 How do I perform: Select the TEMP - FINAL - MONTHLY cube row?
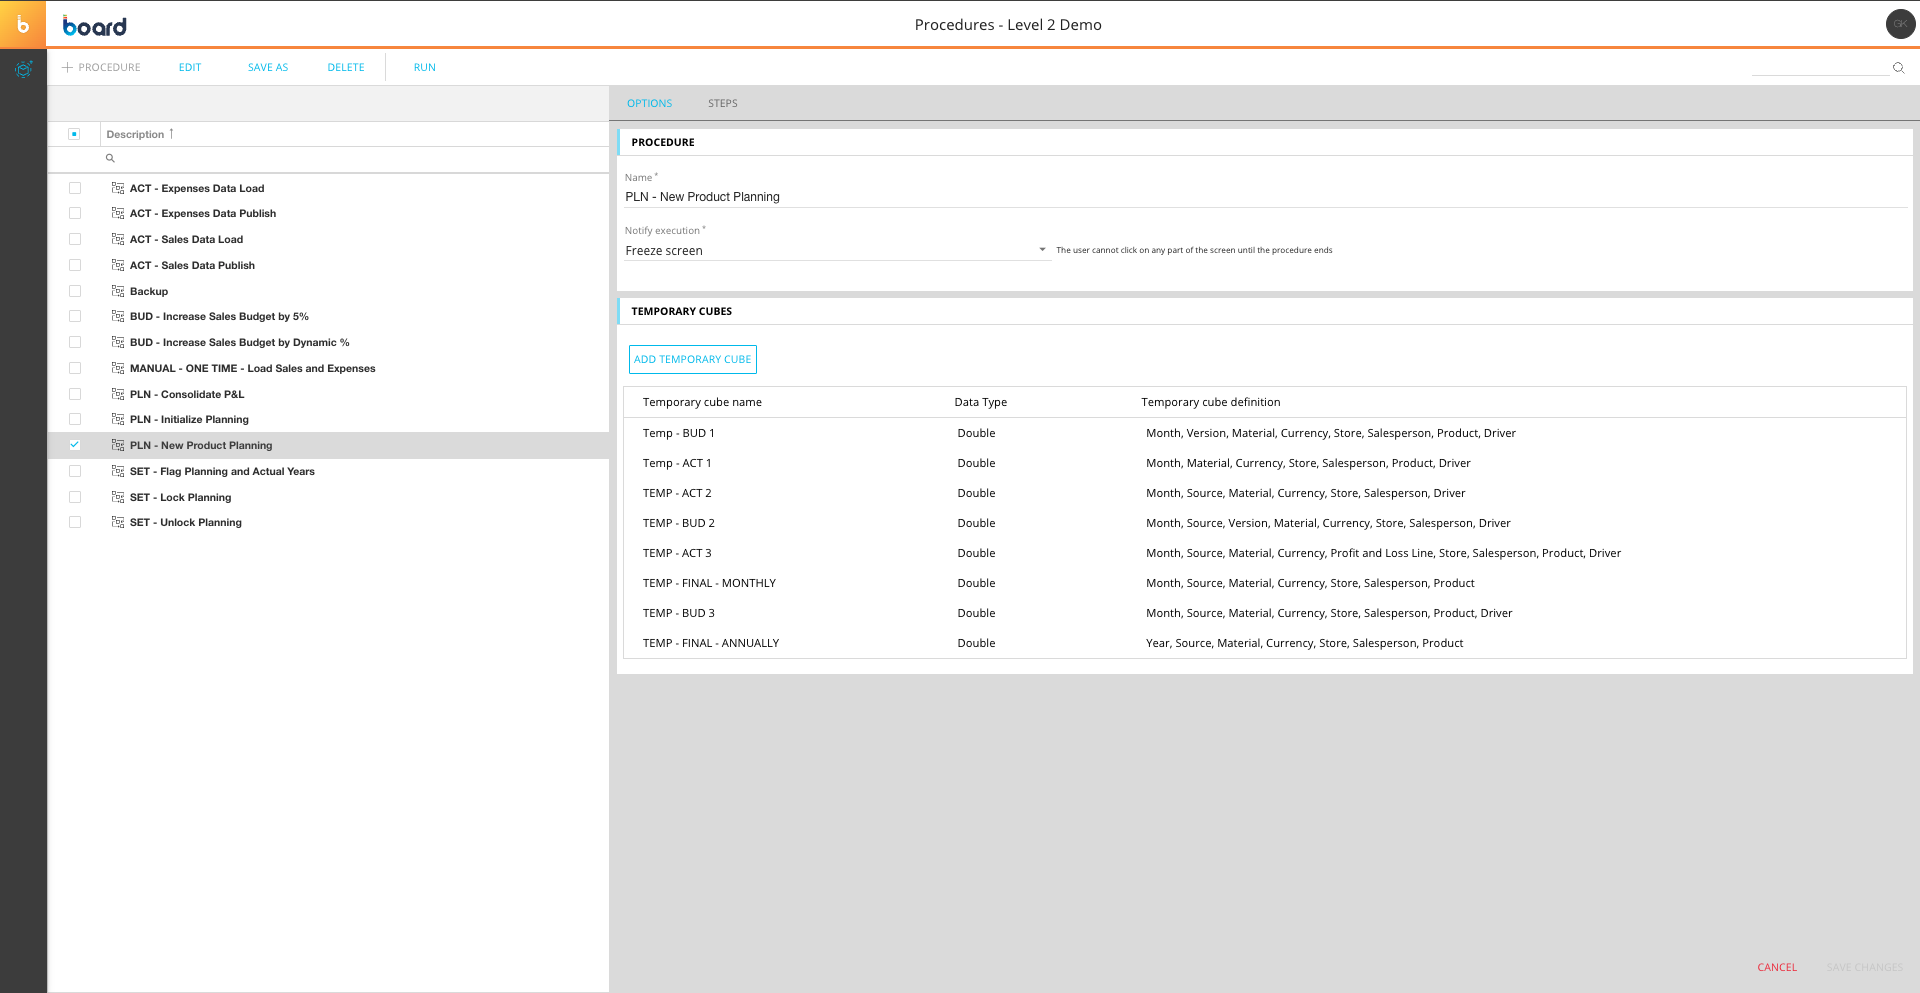(x=1265, y=583)
